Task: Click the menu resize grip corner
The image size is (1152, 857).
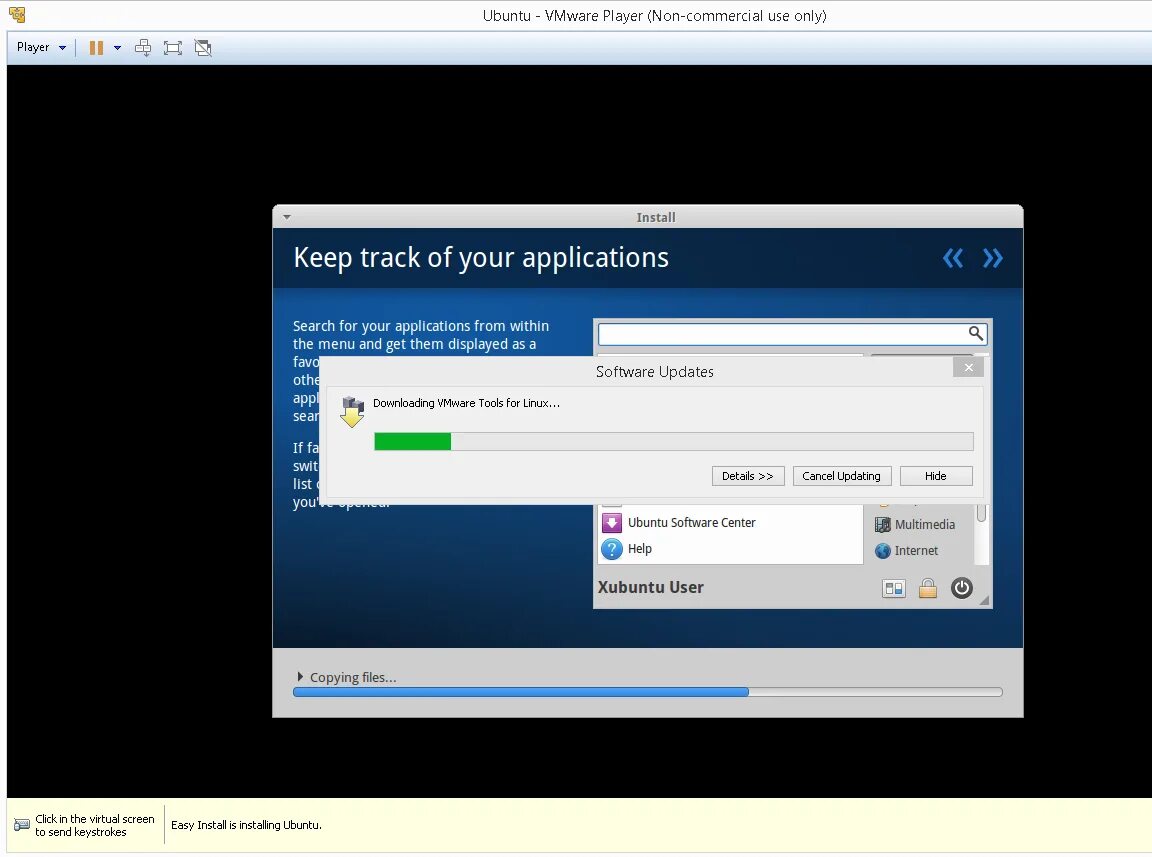Action: click(x=984, y=601)
